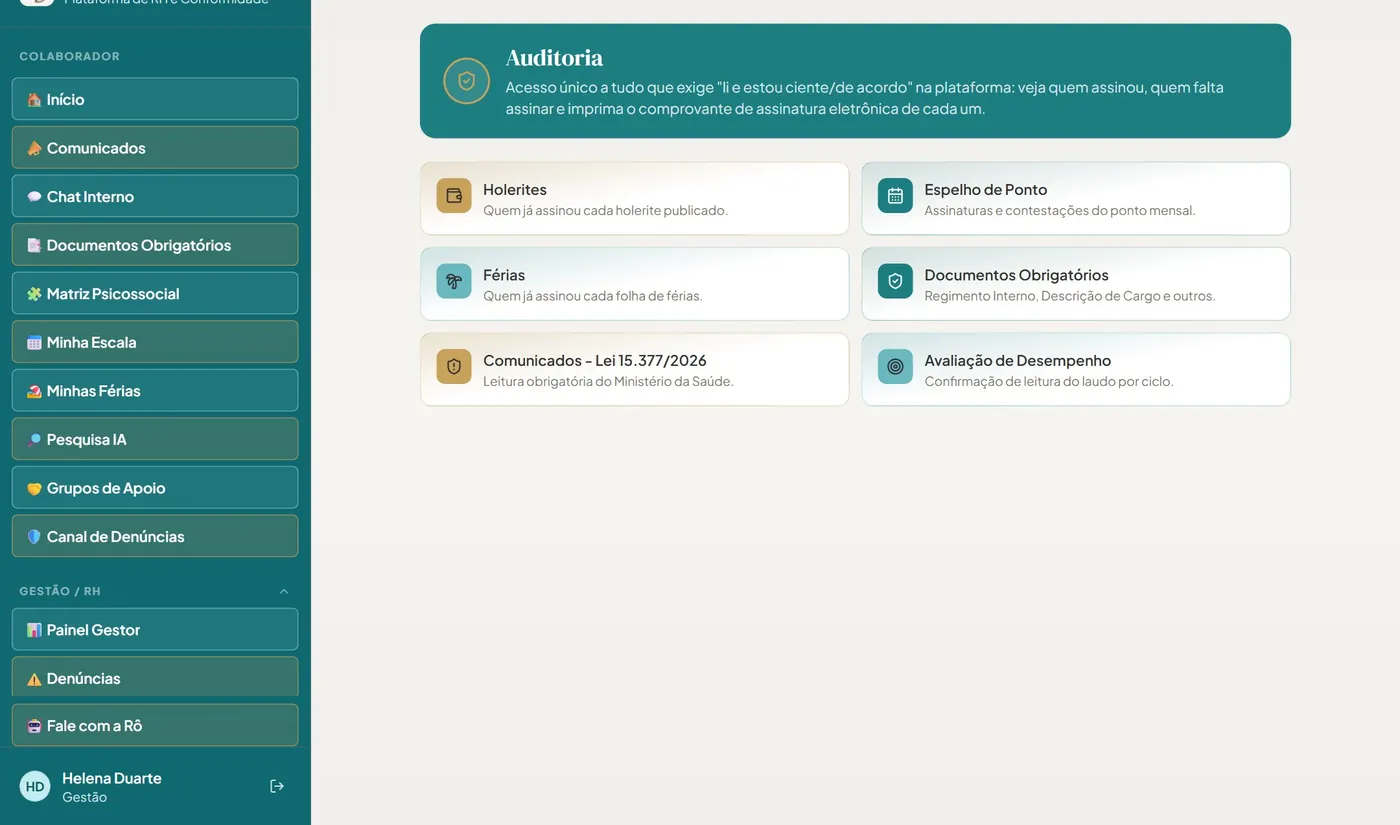1400x825 pixels.
Task: Open Minha Escala in the sidebar
Action: 155,342
